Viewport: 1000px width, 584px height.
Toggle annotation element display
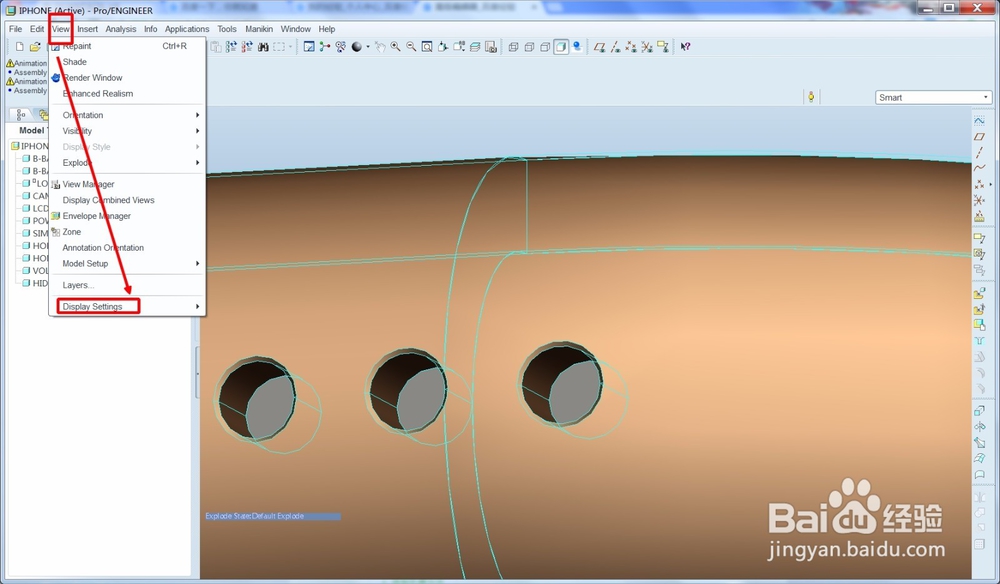663,47
